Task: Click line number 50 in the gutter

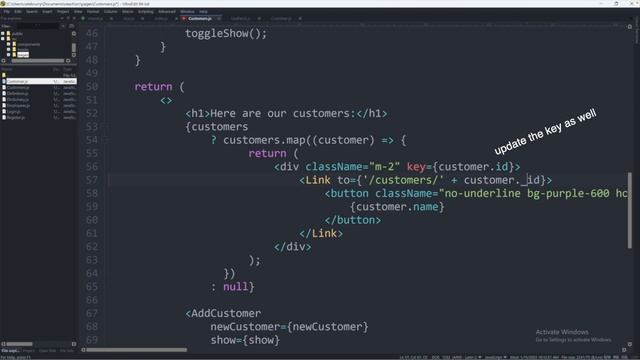Action: (x=92, y=87)
